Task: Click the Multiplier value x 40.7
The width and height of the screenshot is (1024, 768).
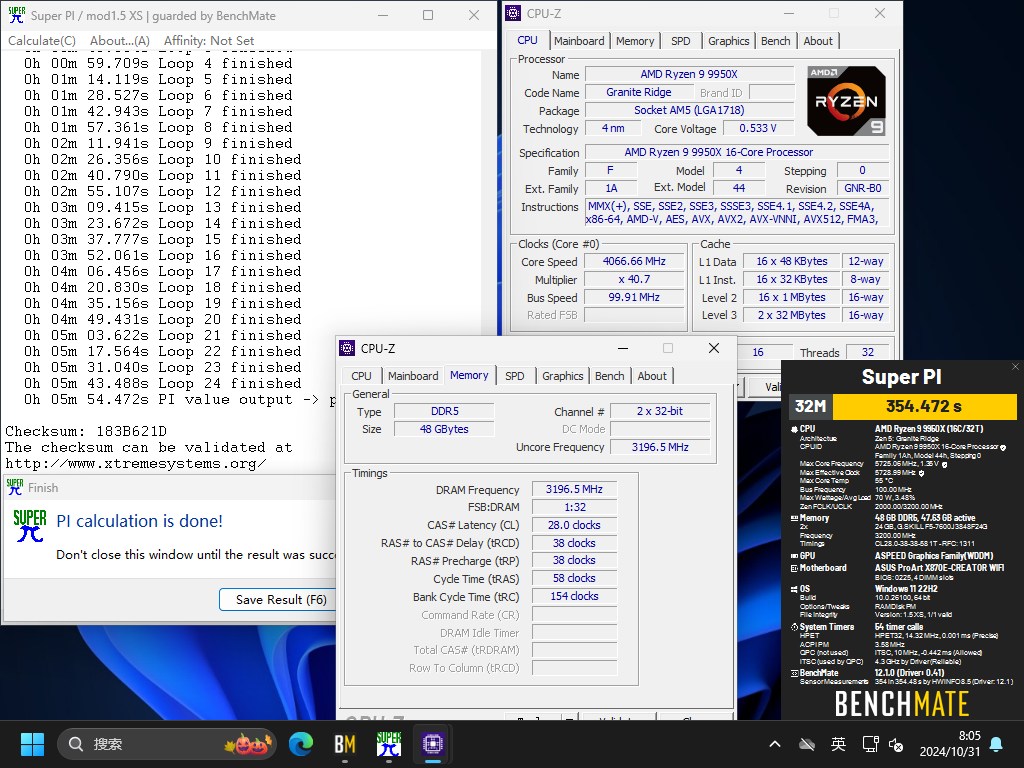Action: point(634,280)
